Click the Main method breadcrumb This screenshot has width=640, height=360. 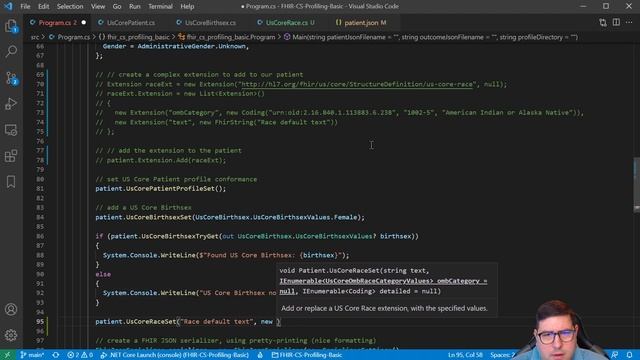coord(431,37)
